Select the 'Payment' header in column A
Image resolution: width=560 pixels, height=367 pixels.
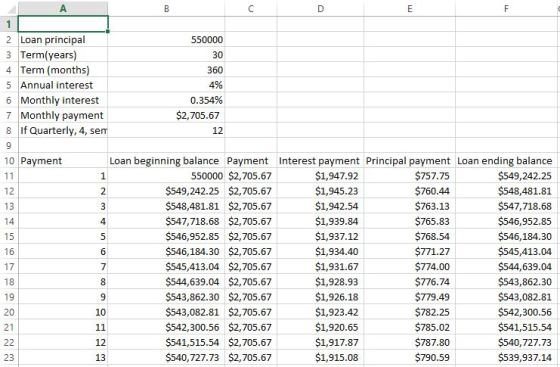(63, 161)
